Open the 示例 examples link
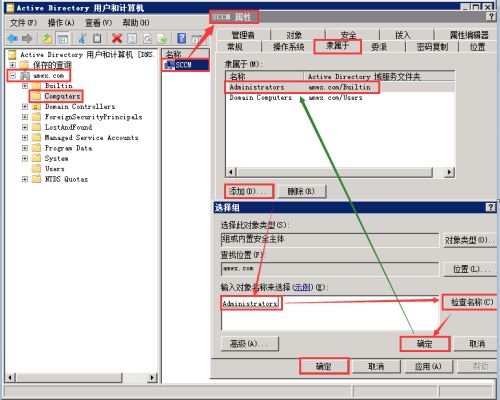This screenshot has height=400, width=500. tap(303, 287)
